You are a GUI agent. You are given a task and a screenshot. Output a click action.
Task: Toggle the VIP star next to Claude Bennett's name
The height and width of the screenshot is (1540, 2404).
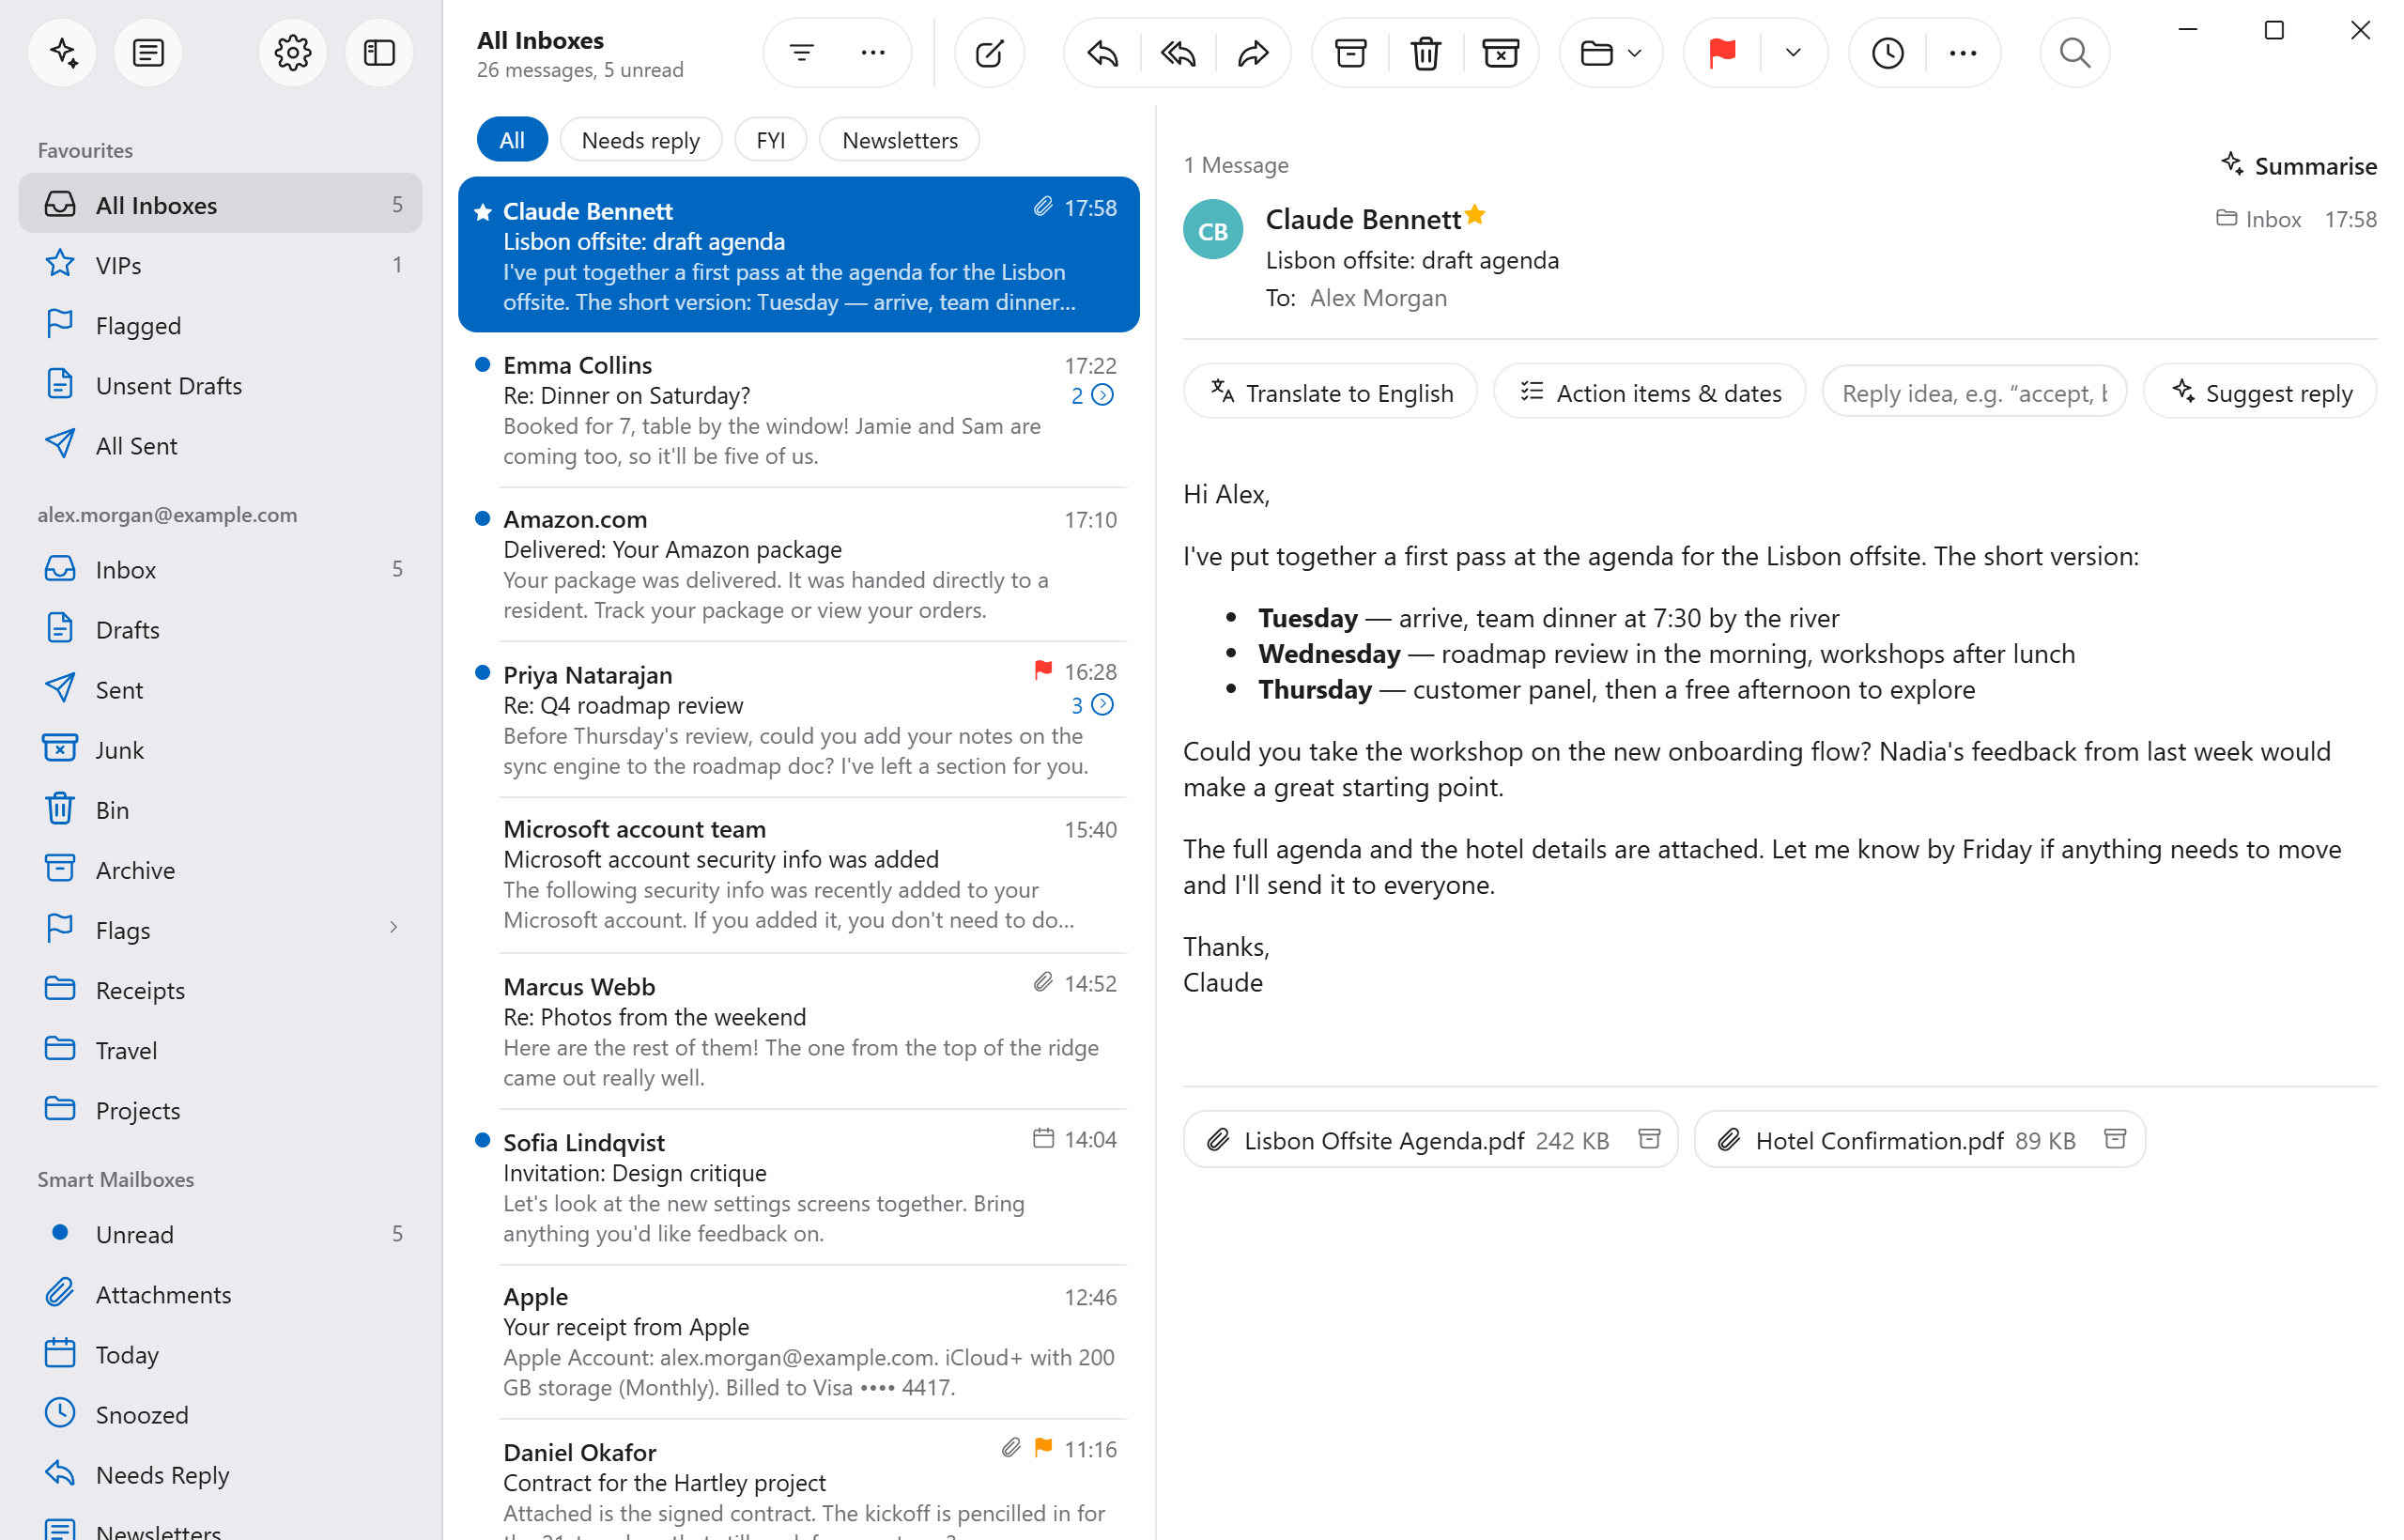pos(1475,215)
